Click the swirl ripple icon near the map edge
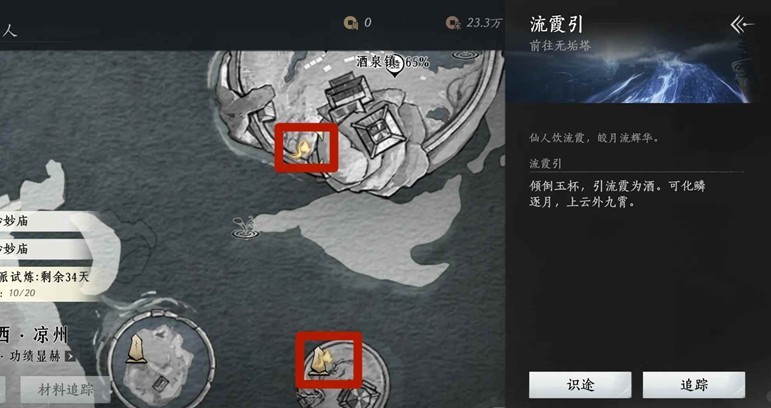 point(466,54)
